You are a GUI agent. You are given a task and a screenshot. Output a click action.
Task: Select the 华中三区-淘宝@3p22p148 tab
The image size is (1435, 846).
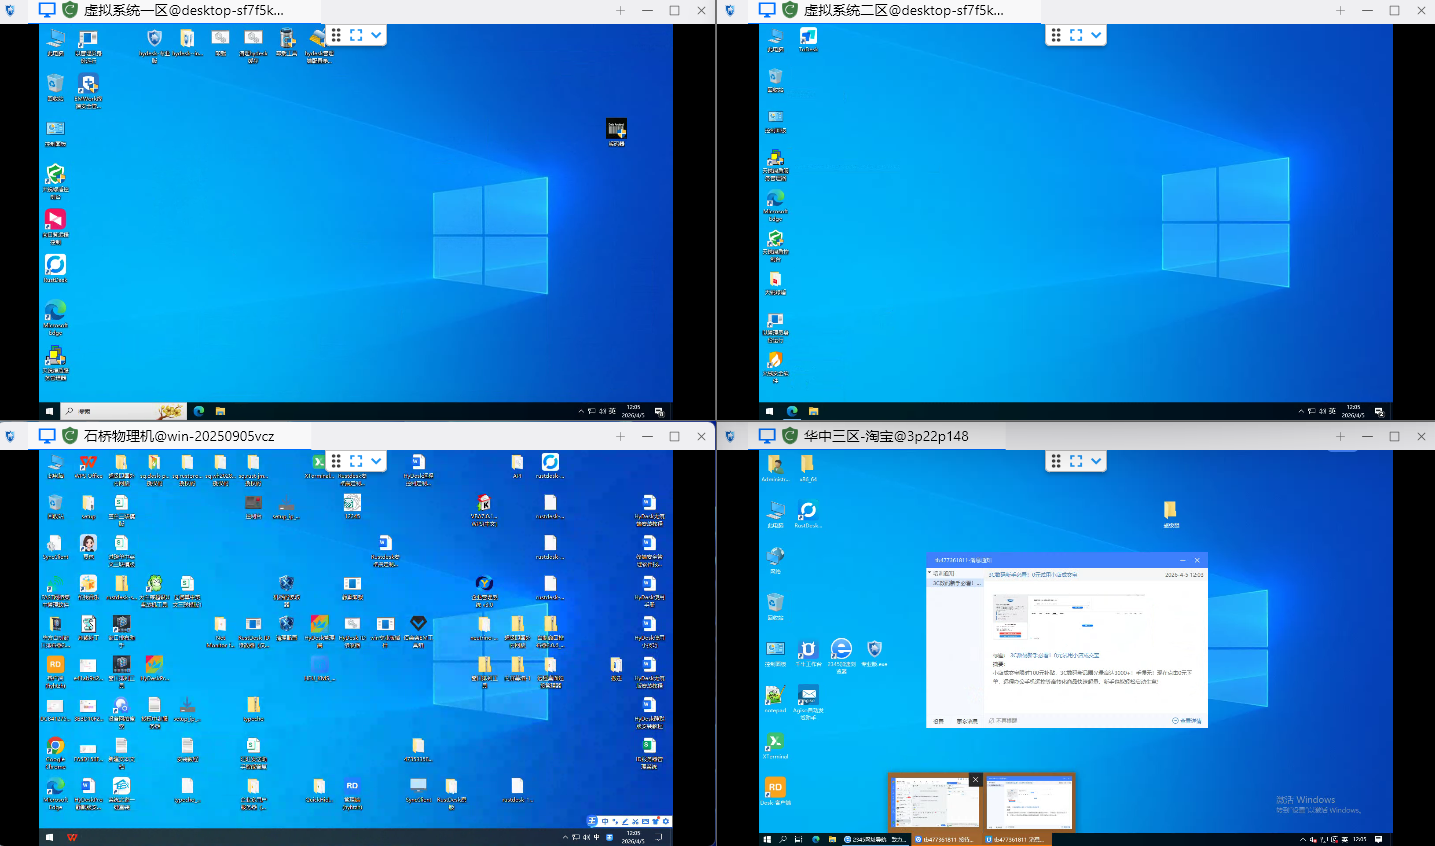pyautogui.click(x=885, y=436)
